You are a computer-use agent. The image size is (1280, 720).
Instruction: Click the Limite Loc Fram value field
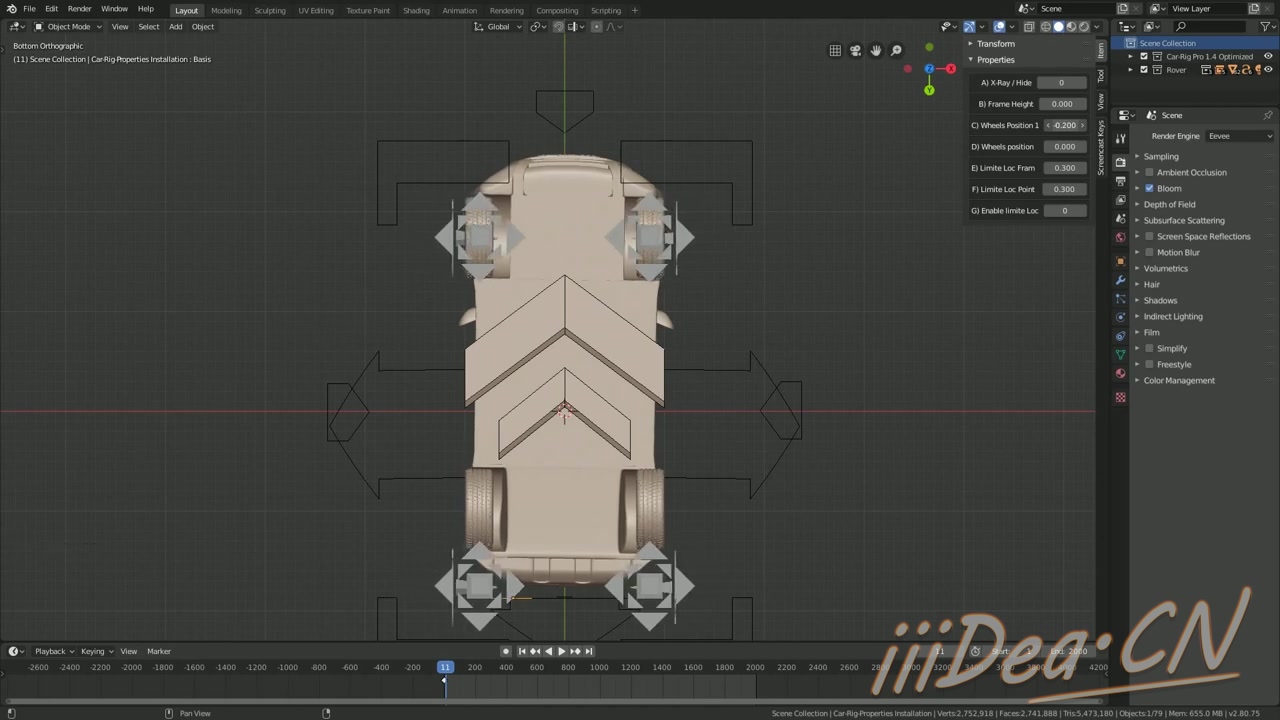coord(1064,168)
